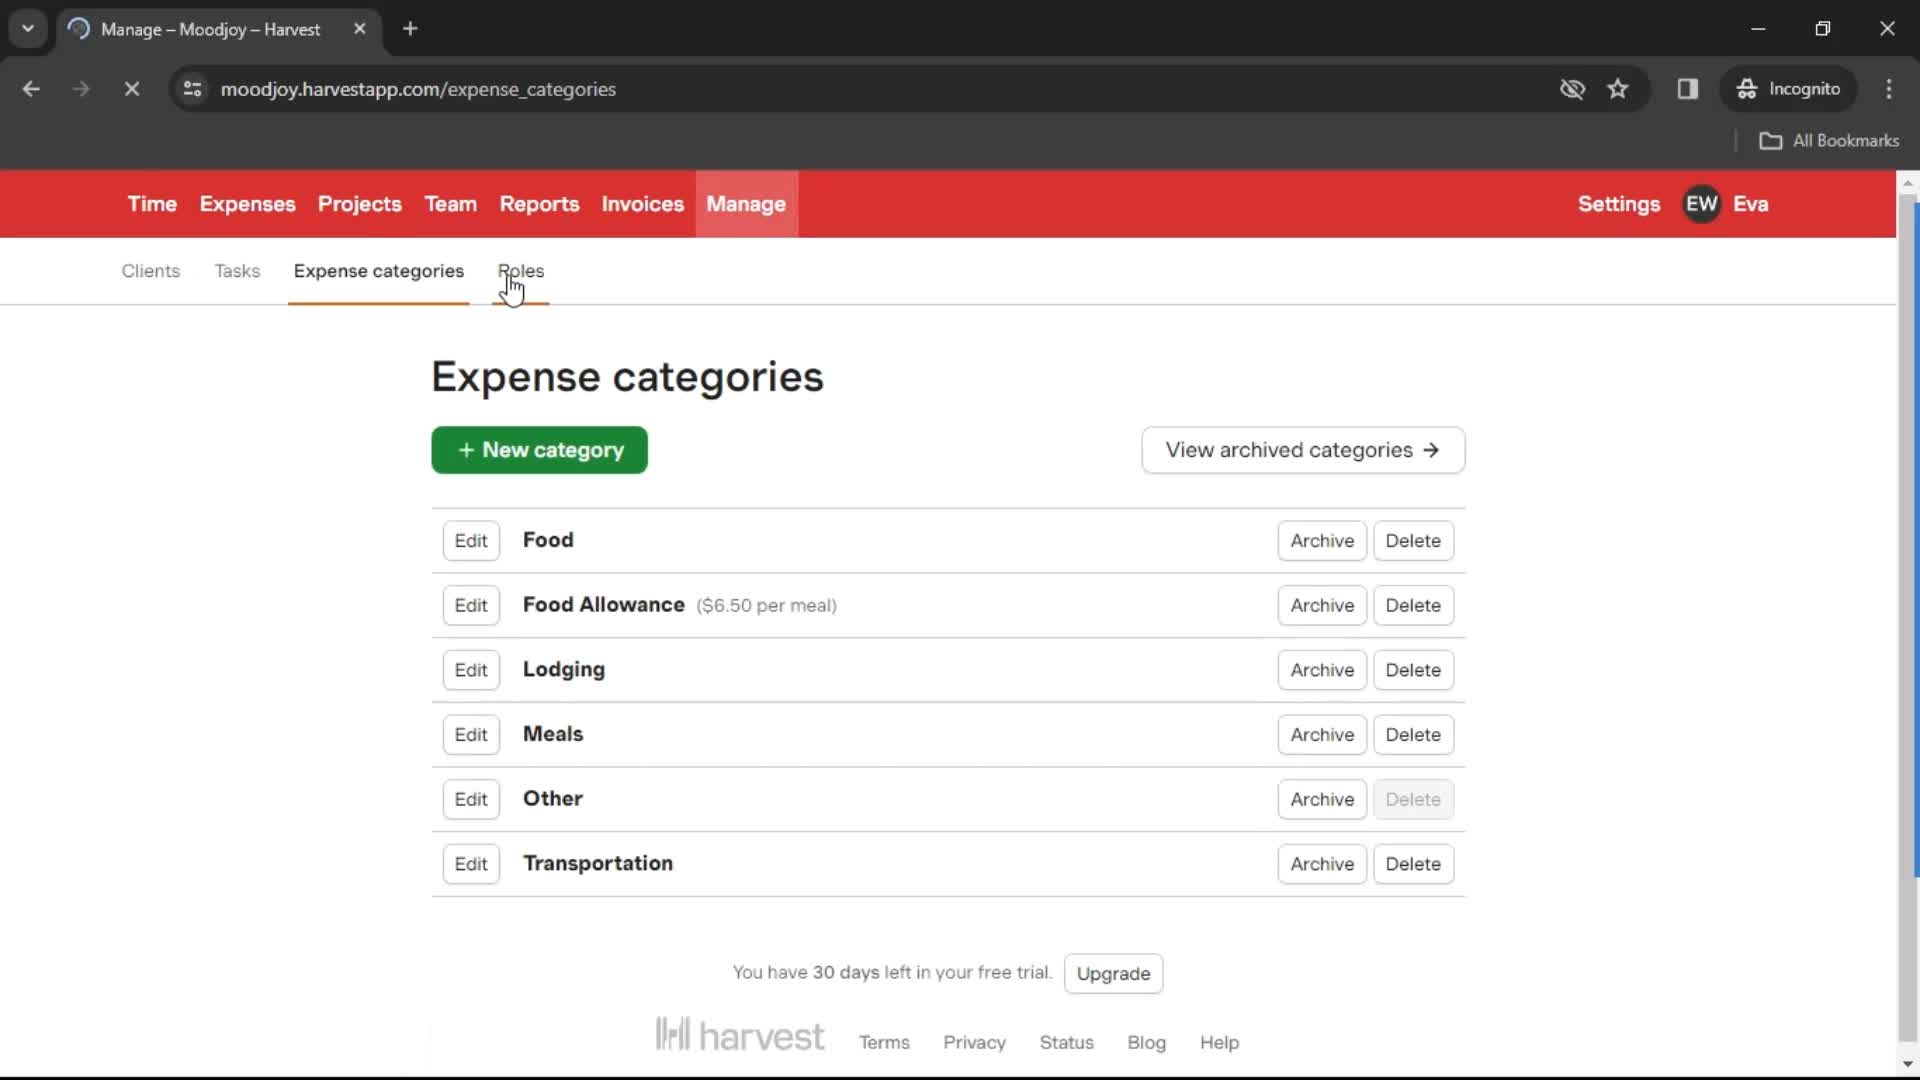Click the Projects navigation icon
Screen dimensions: 1920x1080
359,203
